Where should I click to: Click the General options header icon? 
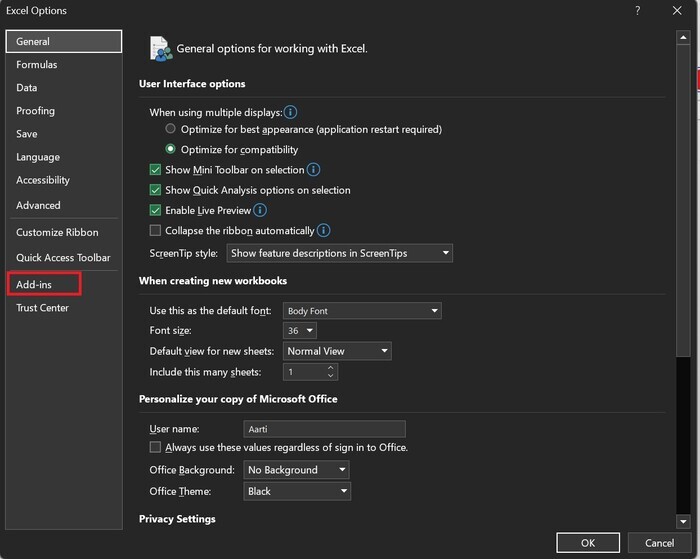click(160, 47)
